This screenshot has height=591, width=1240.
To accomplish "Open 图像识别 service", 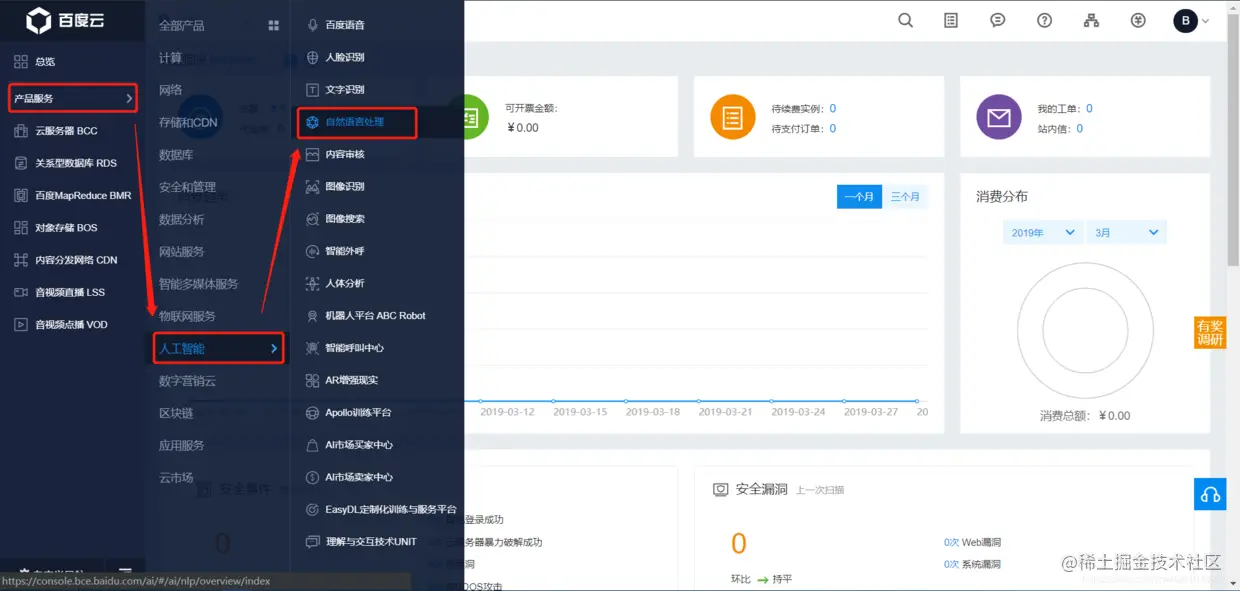I will 345,186.
